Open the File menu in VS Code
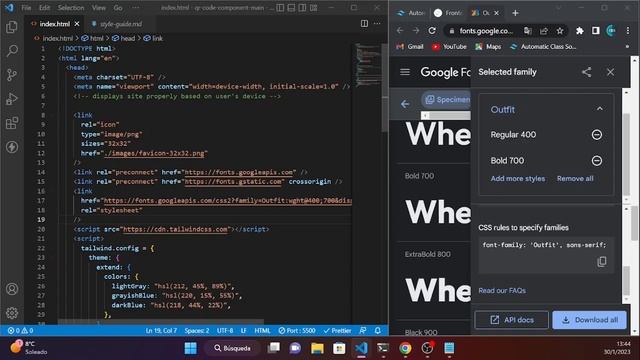This screenshot has width=640, height=360. point(26,8)
